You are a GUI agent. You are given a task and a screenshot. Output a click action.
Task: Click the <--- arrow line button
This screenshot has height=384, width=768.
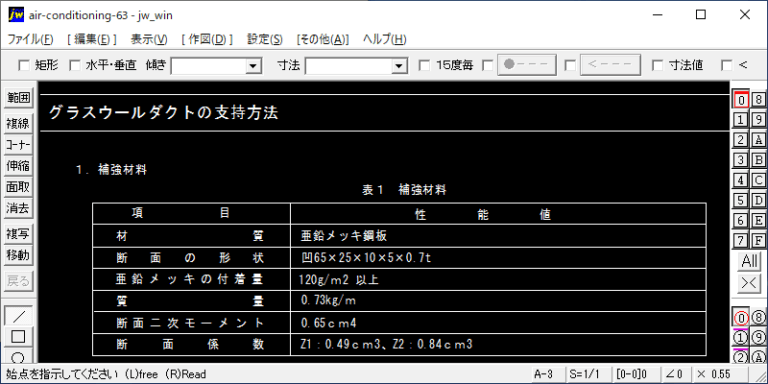tap(610, 65)
